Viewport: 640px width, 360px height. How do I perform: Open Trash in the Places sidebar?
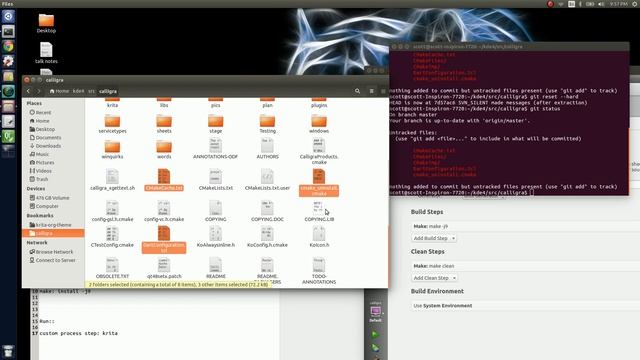[39, 179]
